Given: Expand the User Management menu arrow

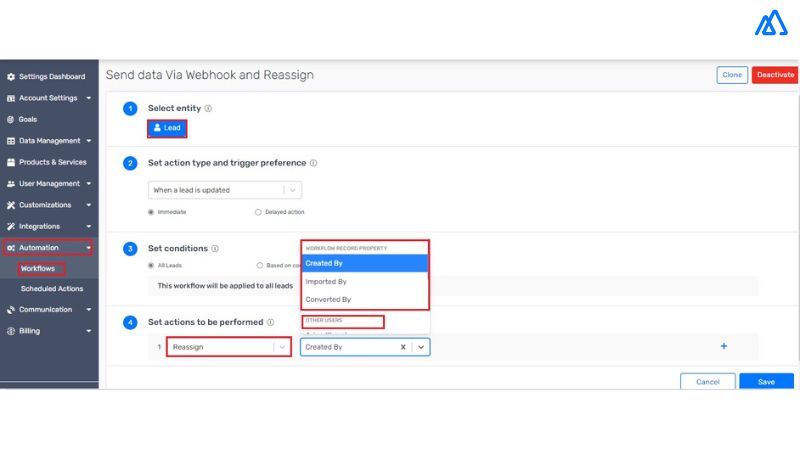Looking at the screenshot, I should pyautogui.click(x=89, y=184).
